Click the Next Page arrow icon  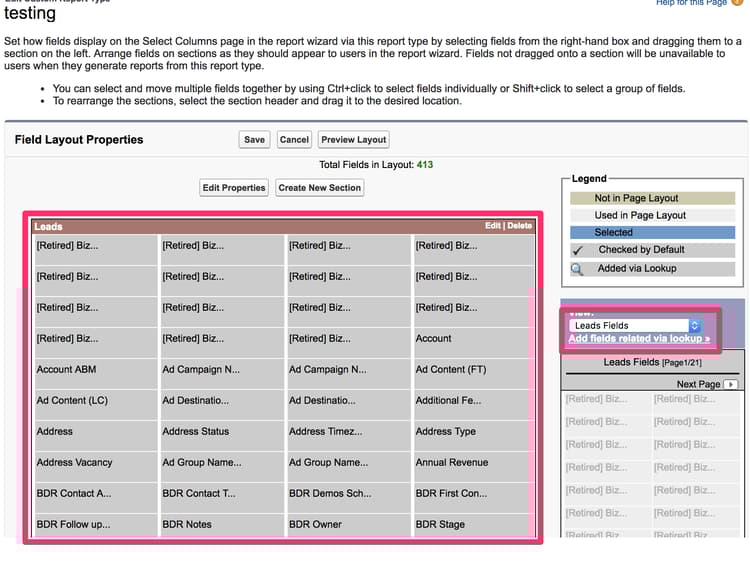(730, 384)
